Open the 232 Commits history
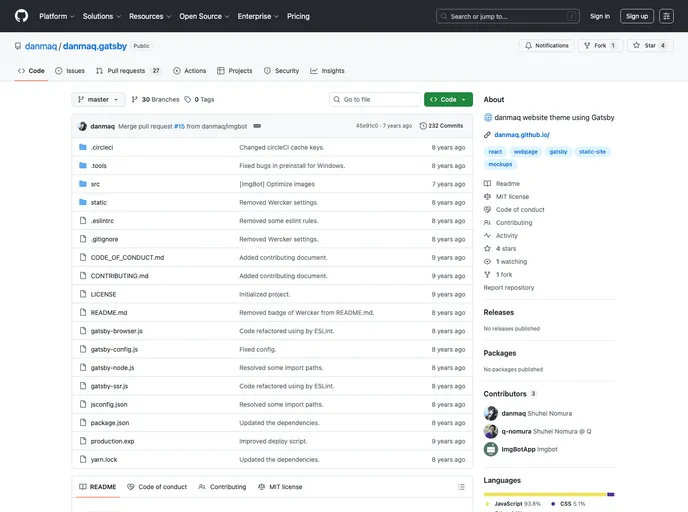 click(x=441, y=126)
